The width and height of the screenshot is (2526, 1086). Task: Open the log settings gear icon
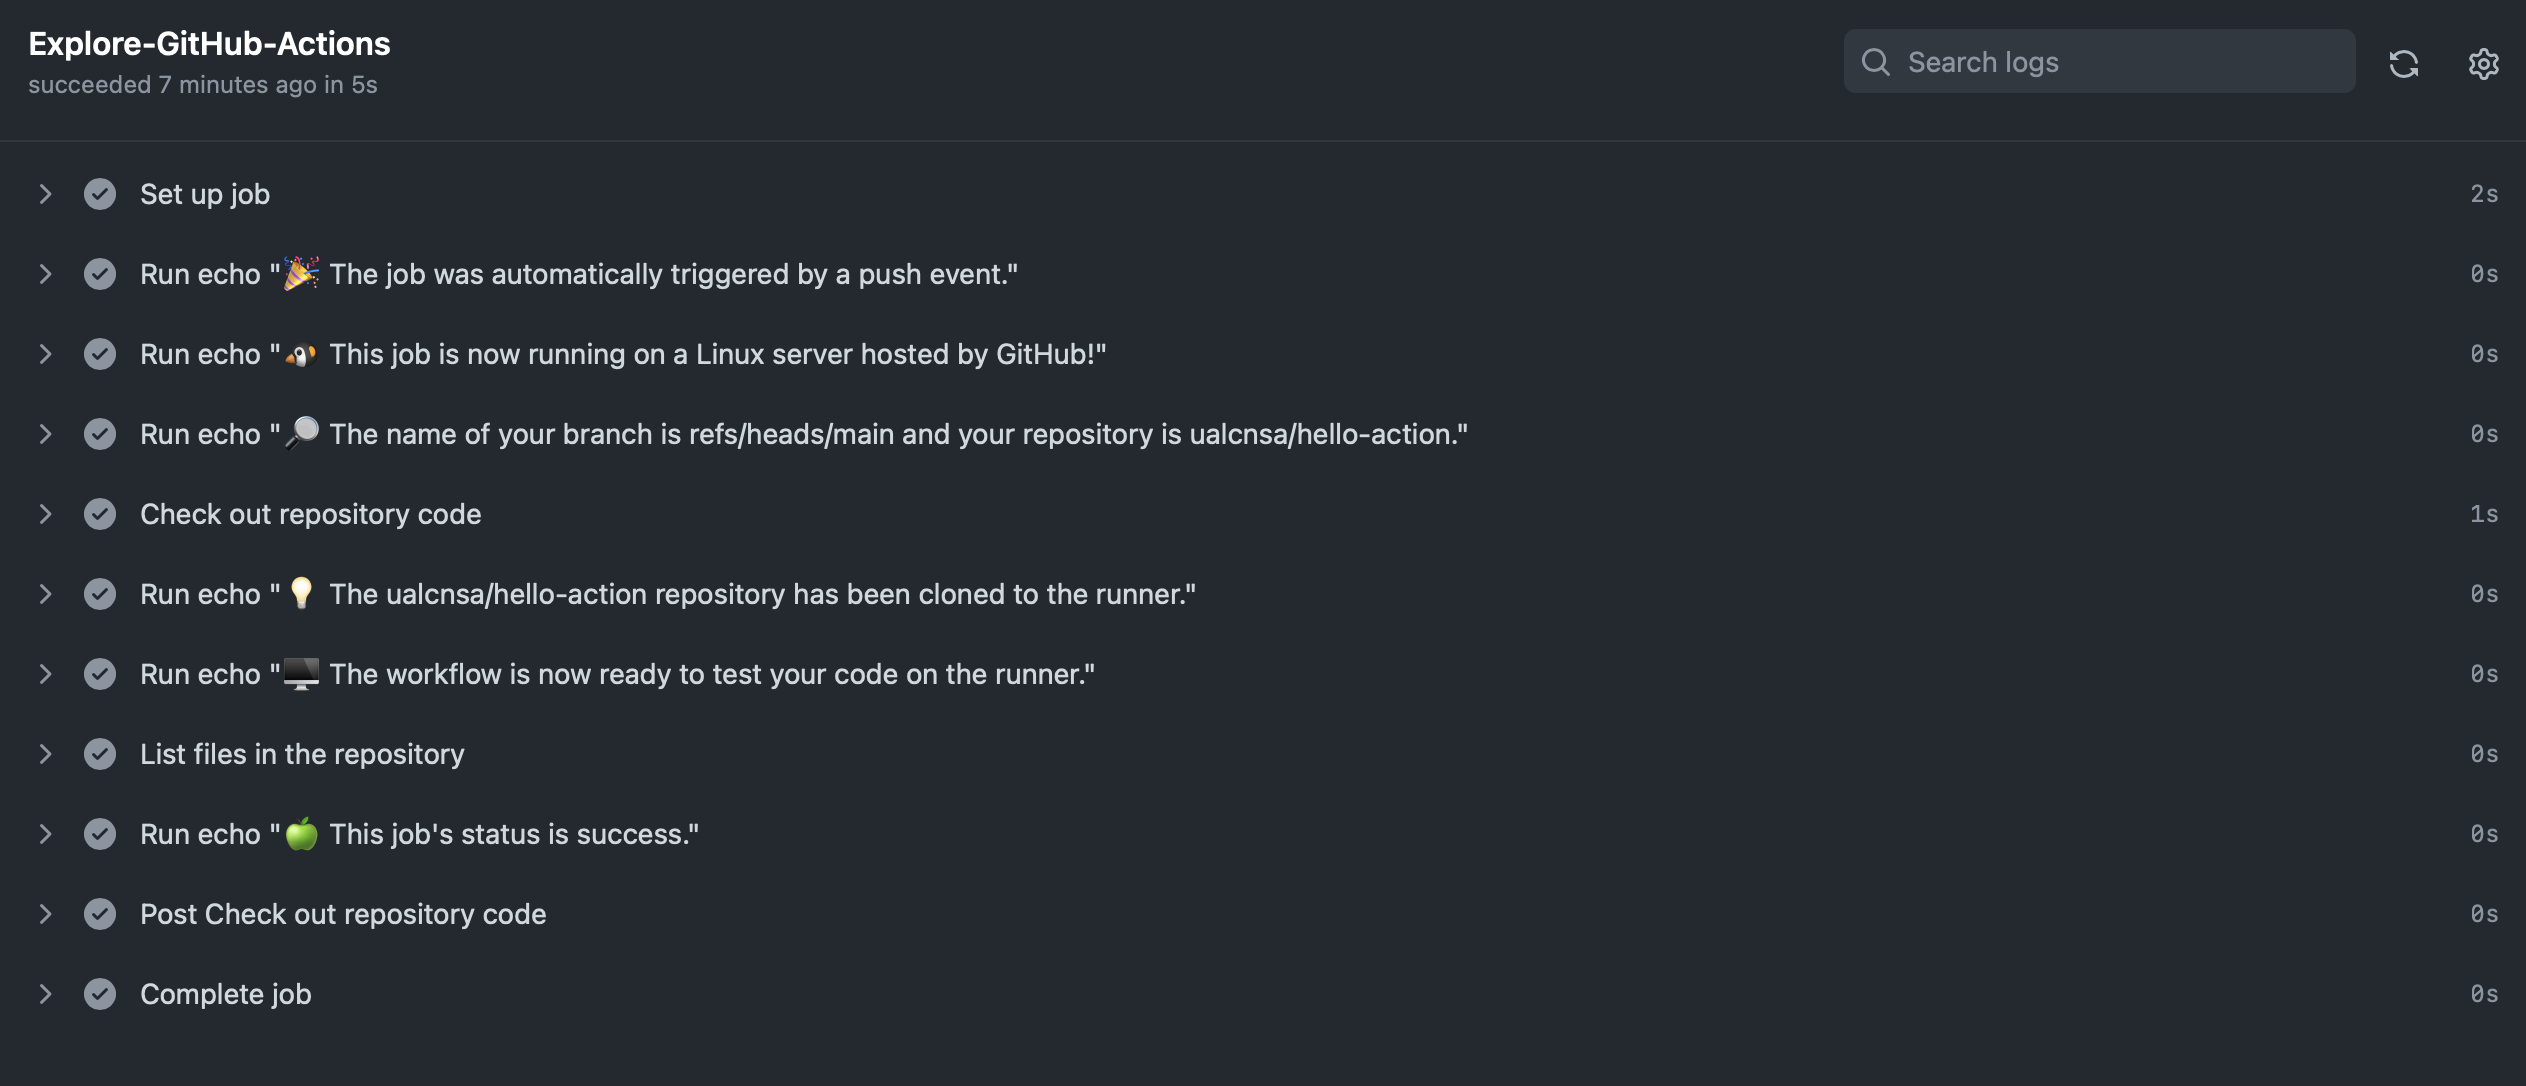point(2484,63)
